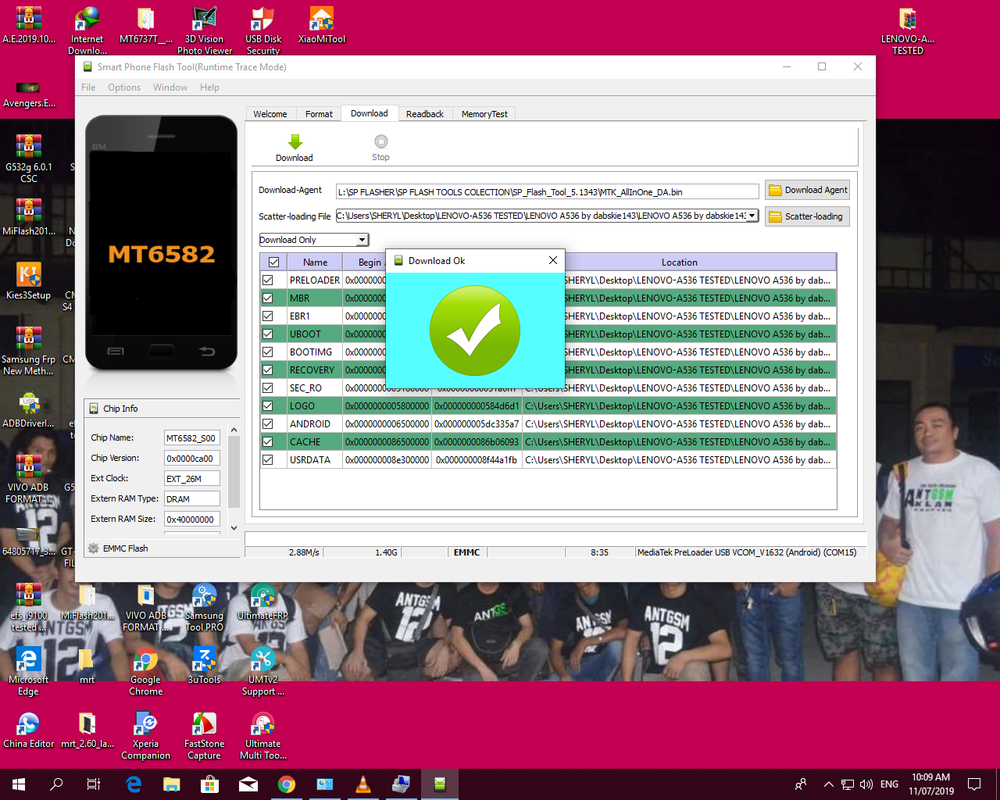The height and width of the screenshot is (800, 1000).
Task: Open Kies3Setup desktop icon
Action: pos(28,281)
